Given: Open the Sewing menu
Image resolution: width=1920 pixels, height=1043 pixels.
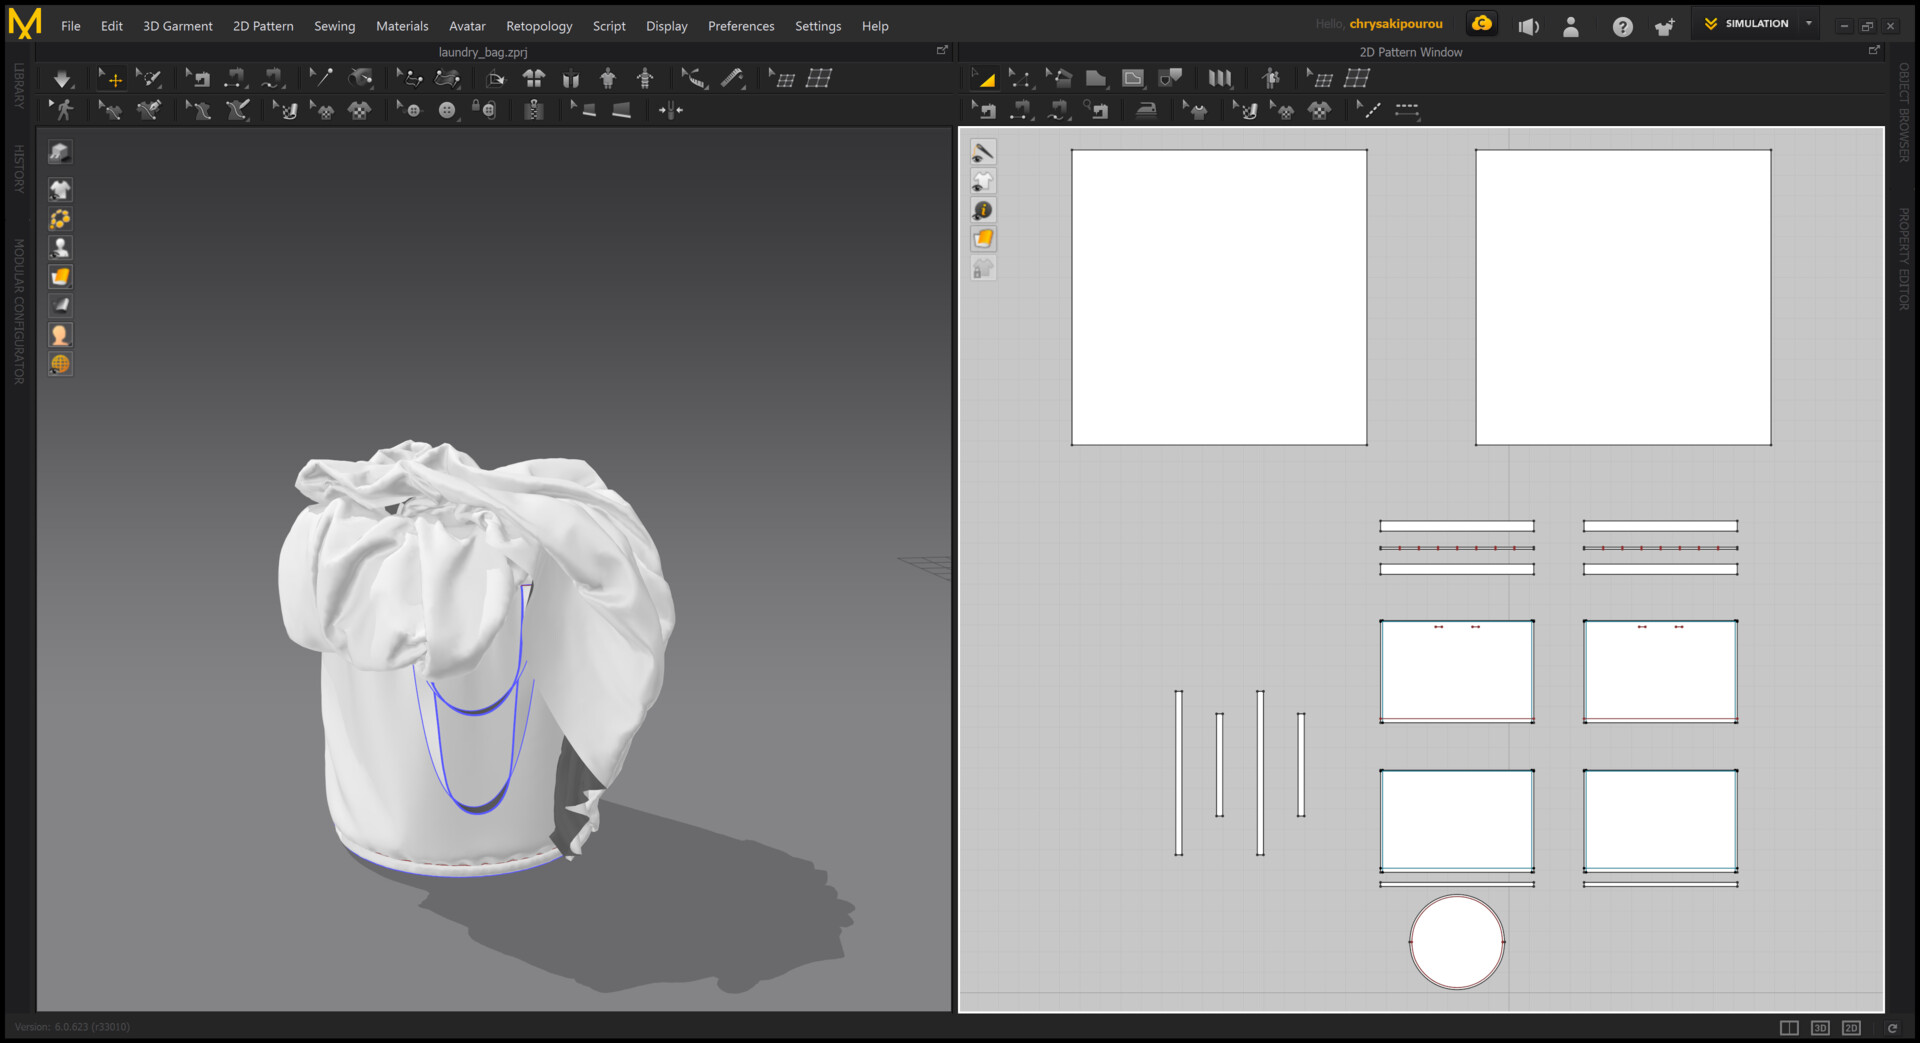Looking at the screenshot, I should click(x=334, y=26).
